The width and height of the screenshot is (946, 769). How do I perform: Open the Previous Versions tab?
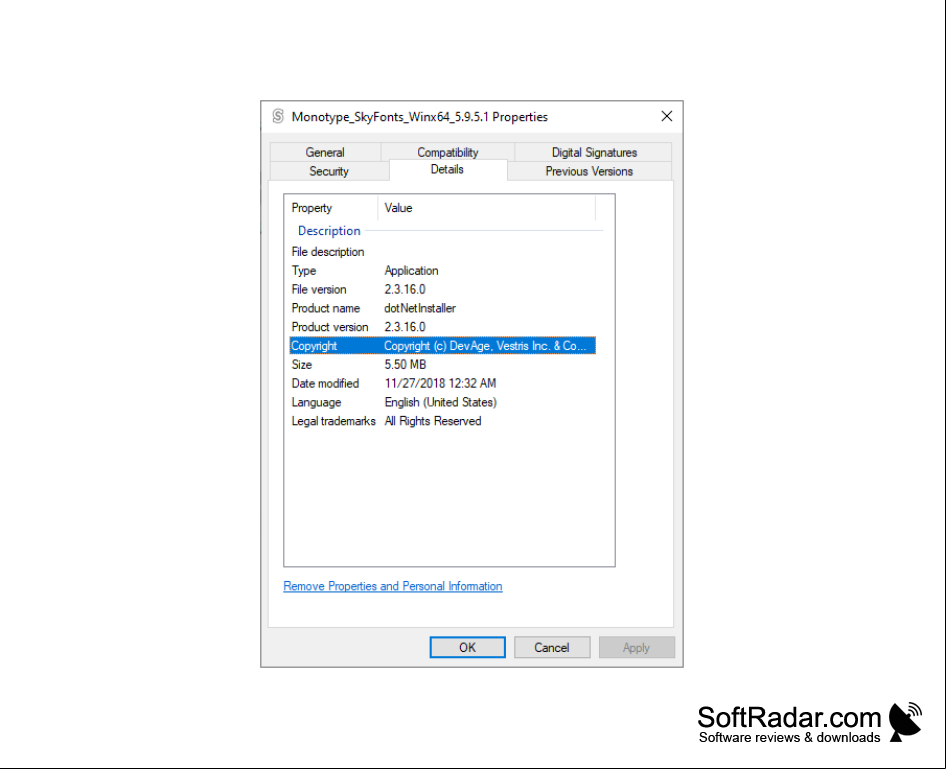(x=589, y=171)
